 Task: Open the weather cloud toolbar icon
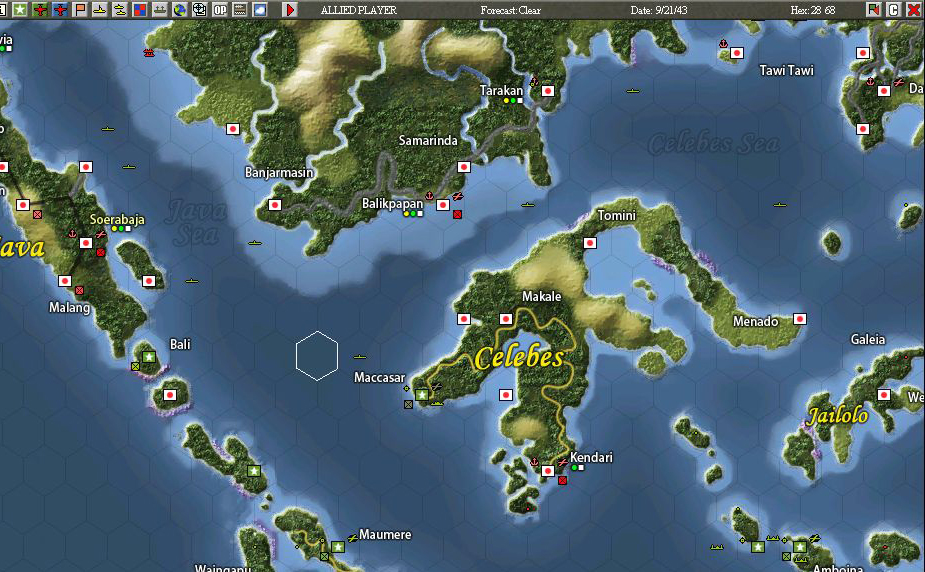pyautogui.click(x=260, y=9)
